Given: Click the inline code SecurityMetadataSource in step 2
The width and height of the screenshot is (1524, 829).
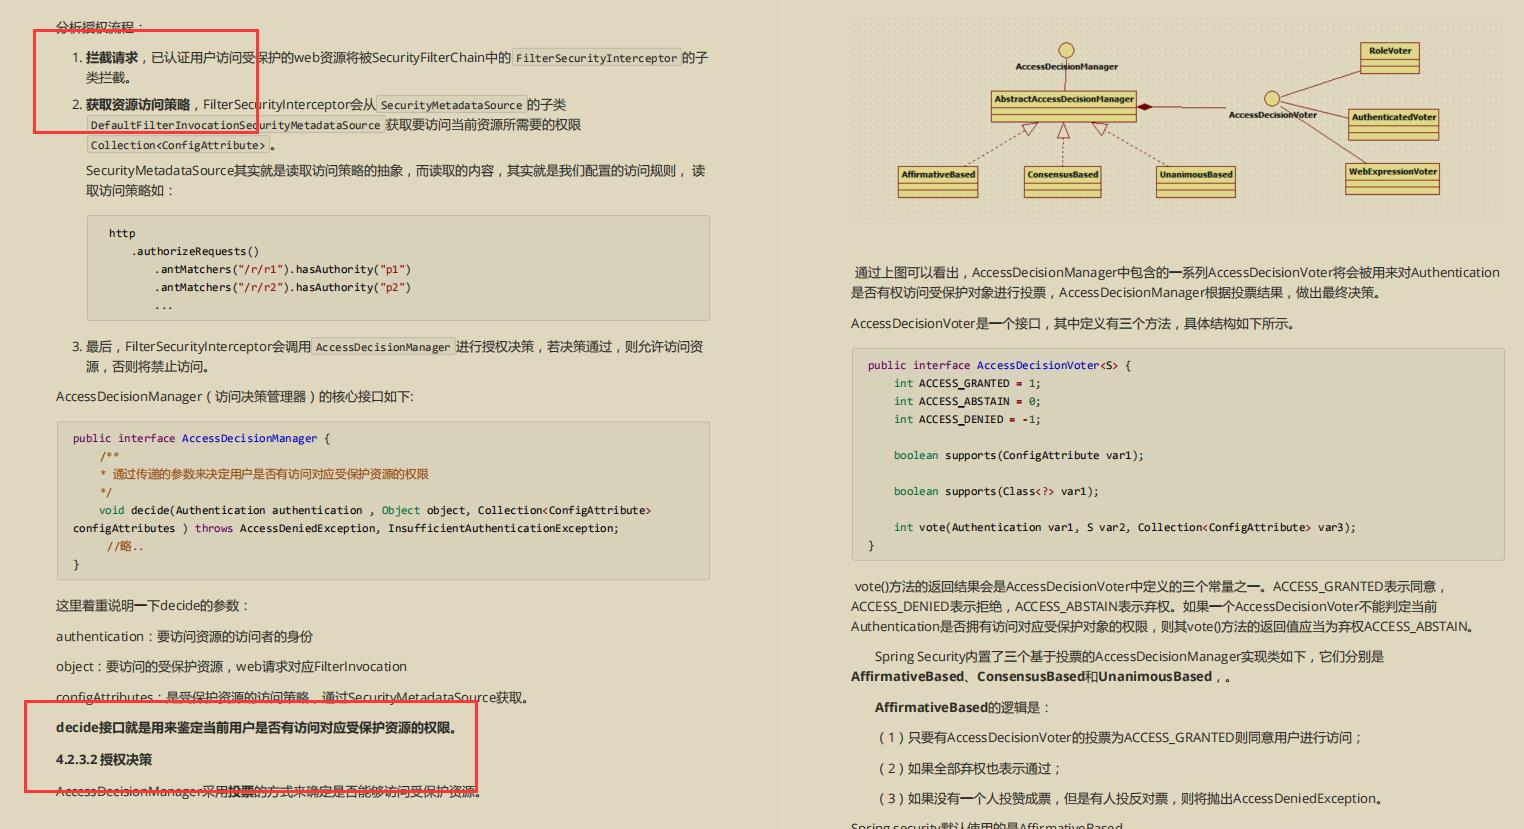Looking at the screenshot, I should [x=451, y=105].
